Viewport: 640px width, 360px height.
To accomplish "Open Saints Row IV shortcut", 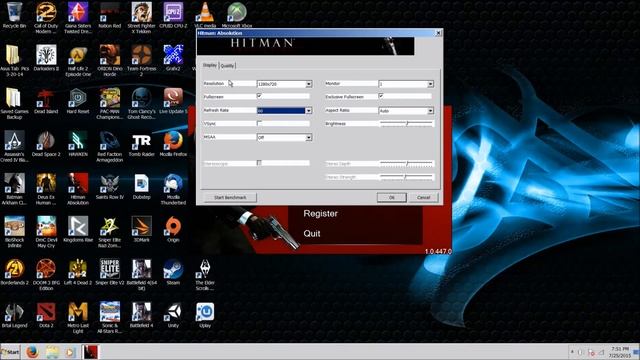I will click(x=110, y=186).
